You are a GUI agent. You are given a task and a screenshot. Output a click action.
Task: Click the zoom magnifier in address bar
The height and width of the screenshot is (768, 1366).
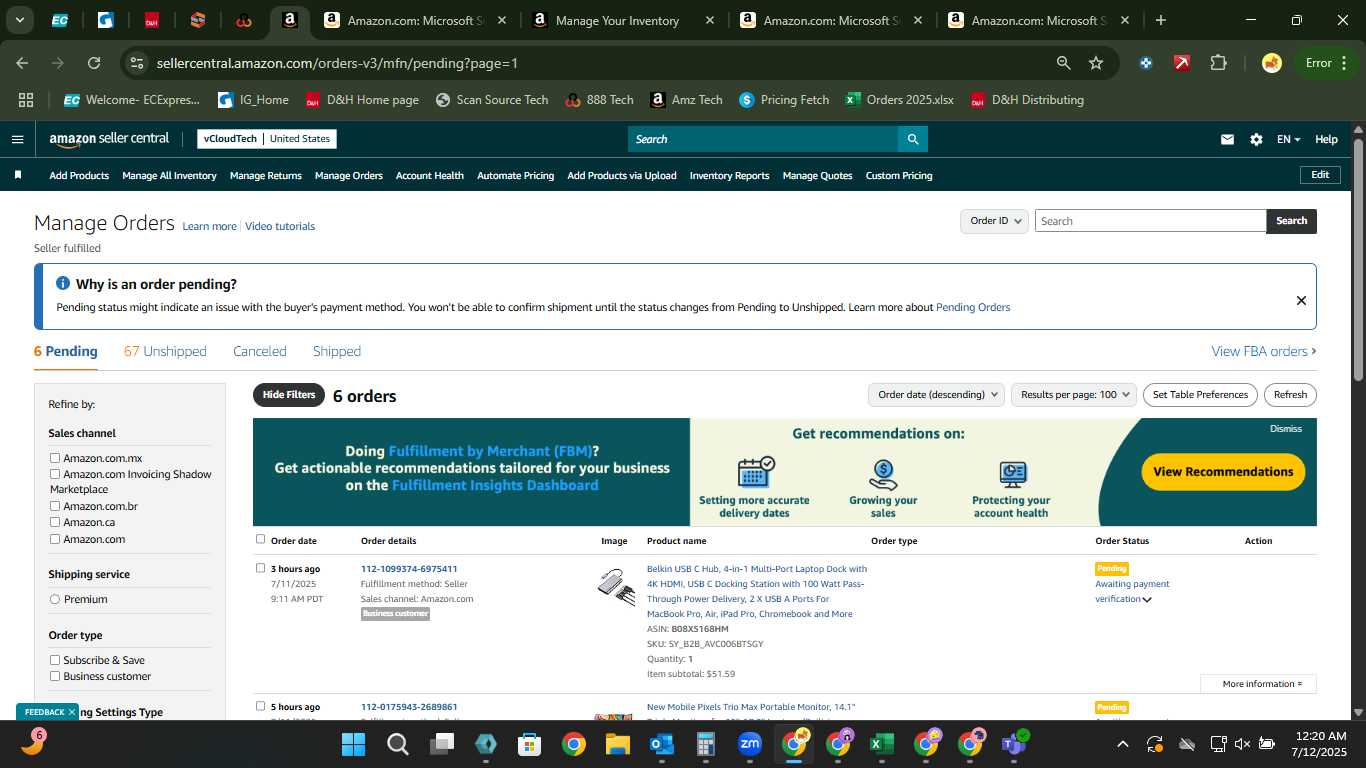(1064, 63)
